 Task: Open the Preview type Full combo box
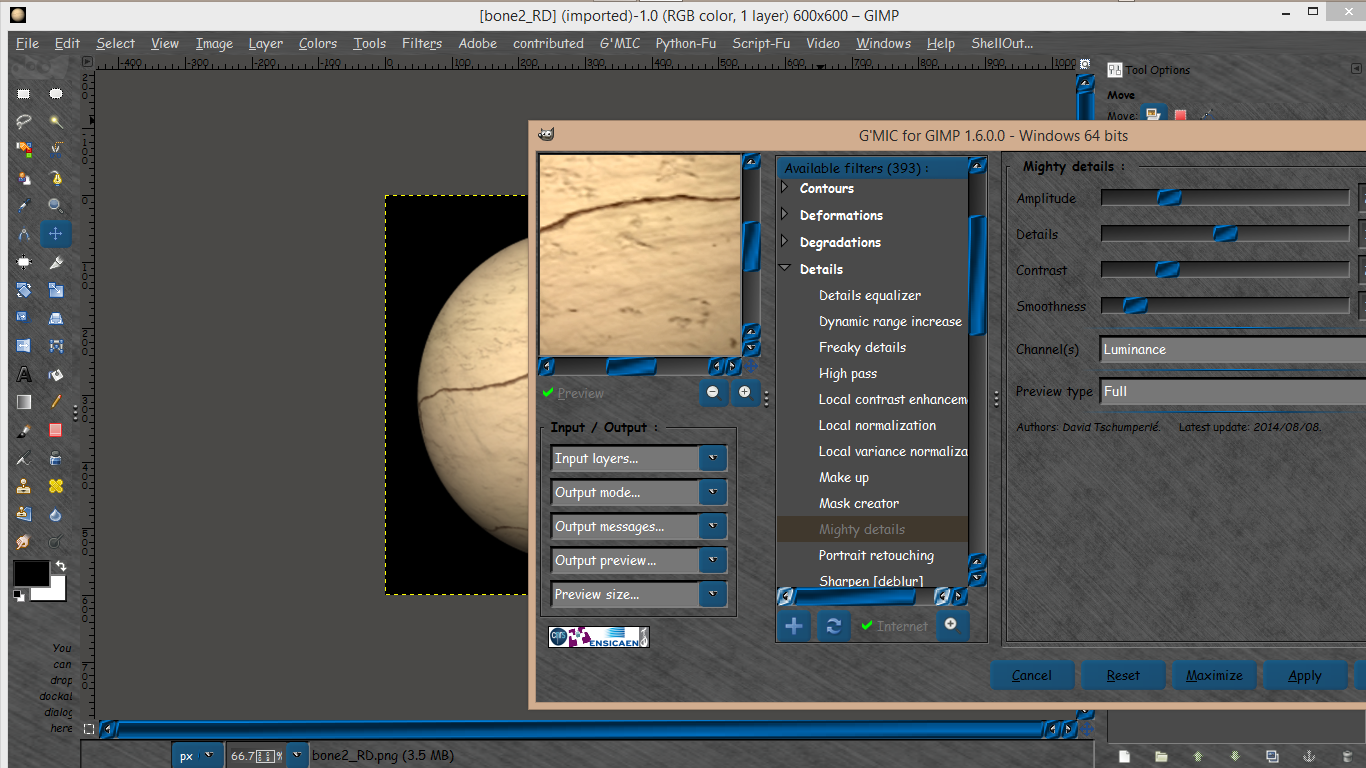(x=1232, y=391)
